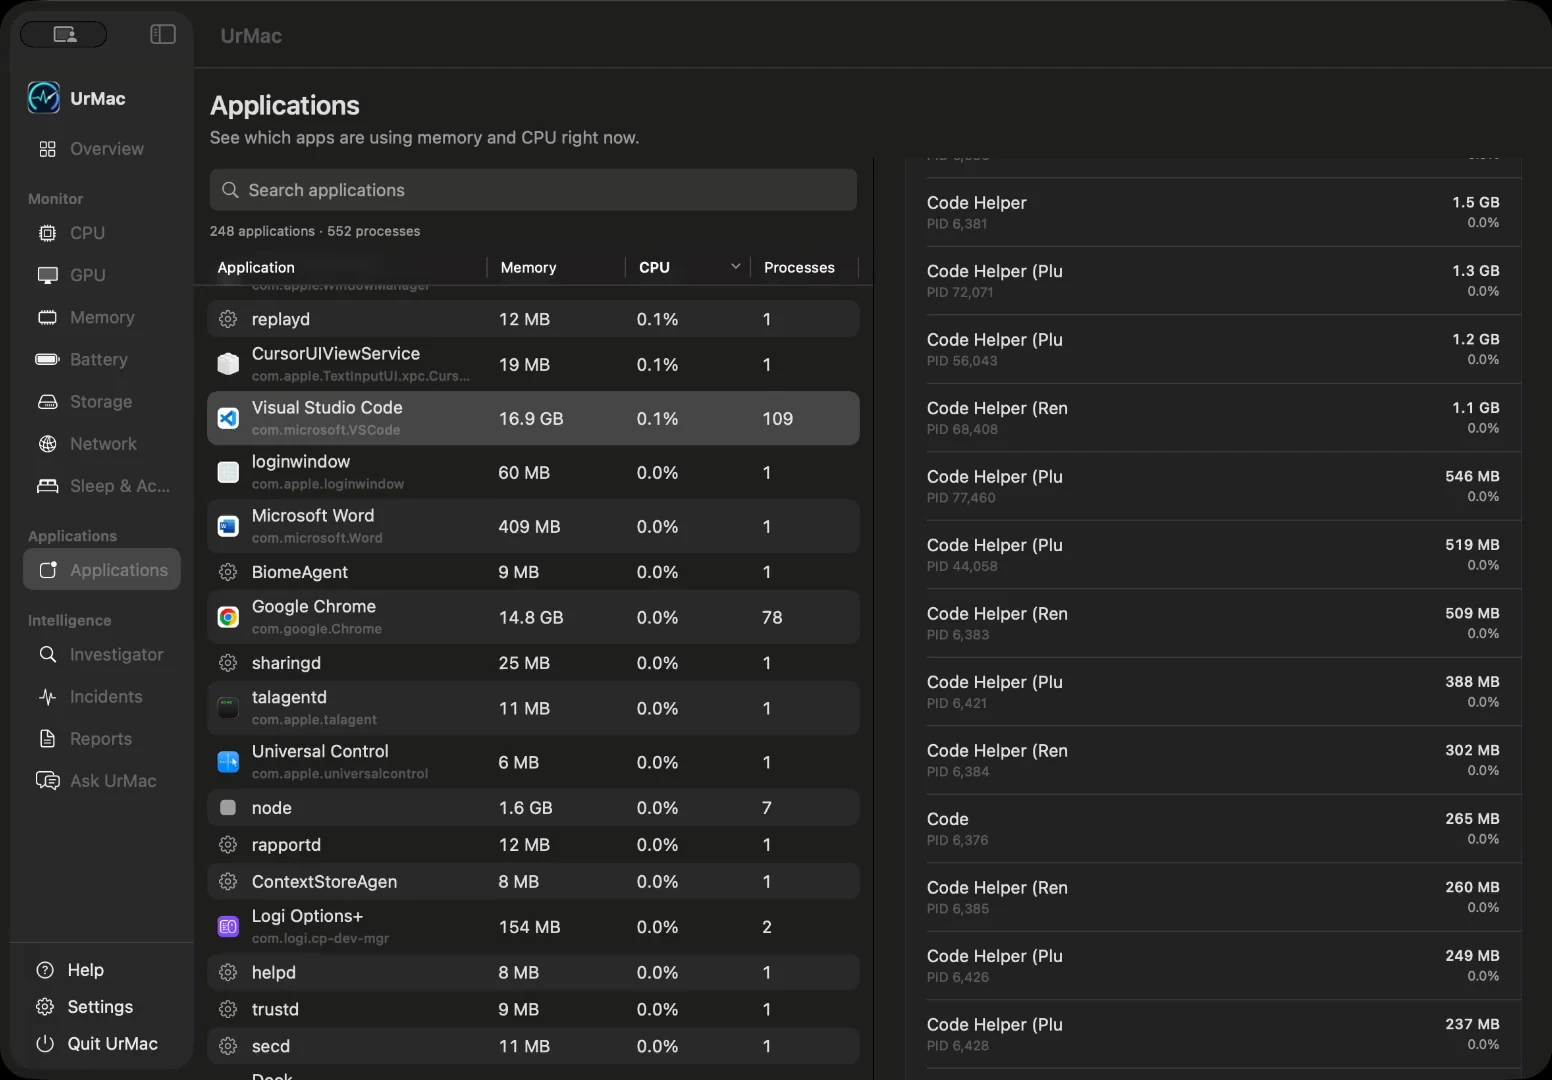This screenshot has height=1080, width=1552.
Task: Click the Incidents pulse icon
Action: click(x=47, y=697)
